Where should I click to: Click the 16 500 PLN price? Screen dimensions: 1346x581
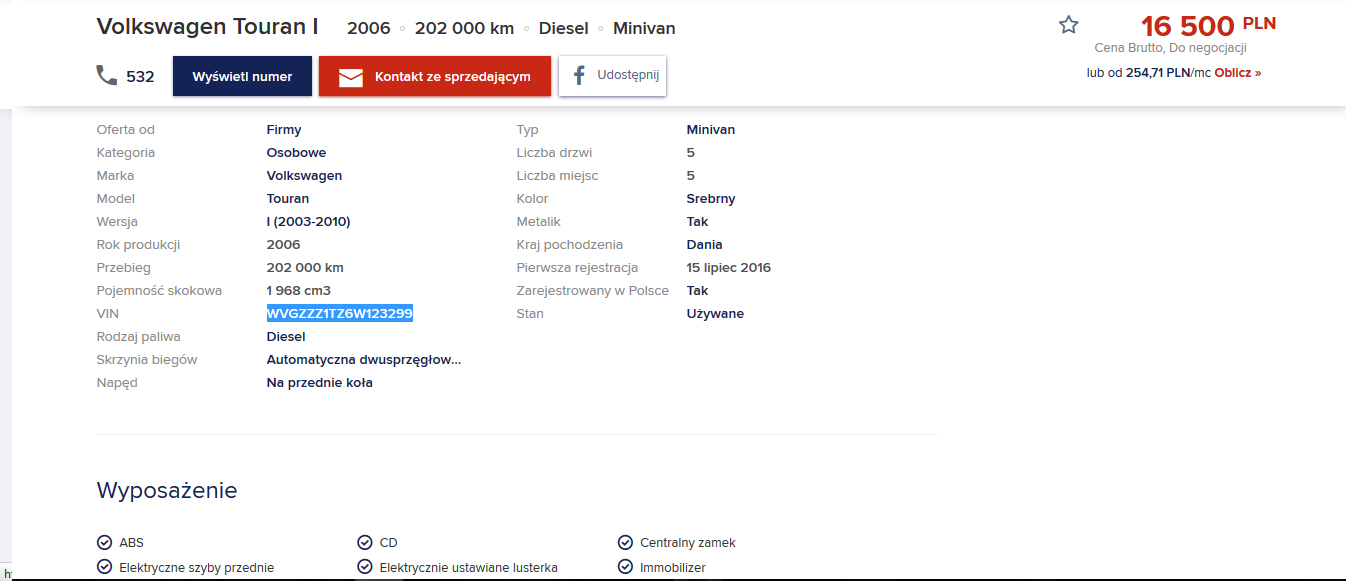[x=1207, y=26]
